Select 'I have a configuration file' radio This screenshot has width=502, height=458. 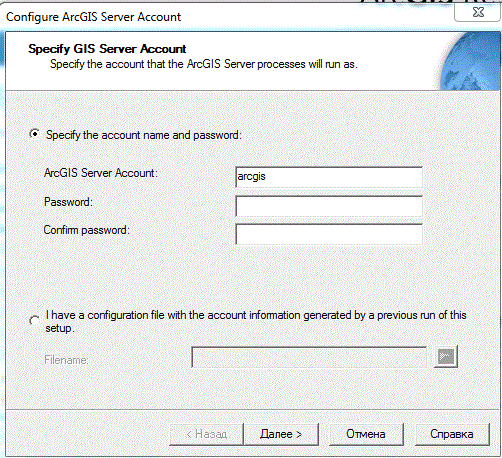tap(34, 321)
